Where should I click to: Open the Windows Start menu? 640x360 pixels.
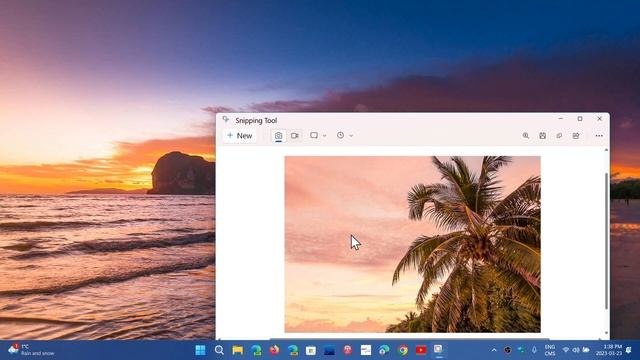[x=200, y=350]
